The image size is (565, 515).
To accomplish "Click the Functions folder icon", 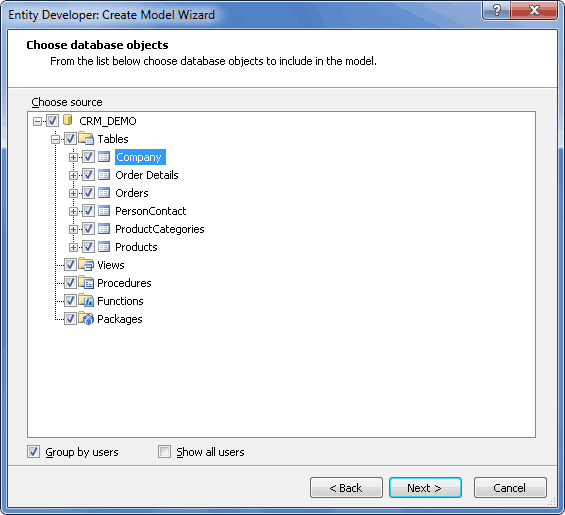I will [x=86, y=301].
